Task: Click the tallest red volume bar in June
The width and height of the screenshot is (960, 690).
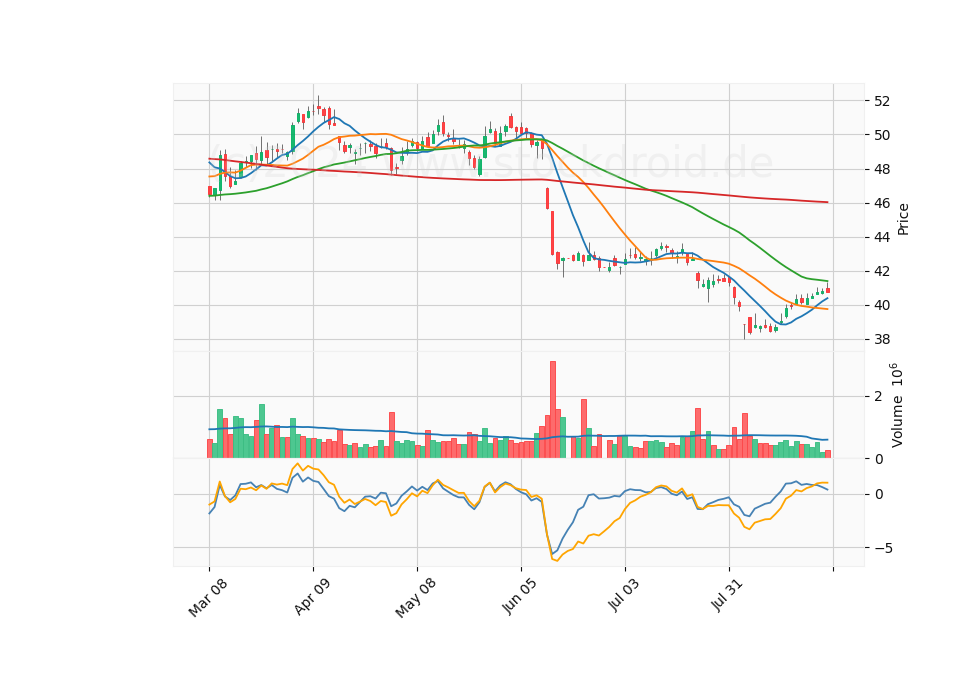Action: pos(553,409)
